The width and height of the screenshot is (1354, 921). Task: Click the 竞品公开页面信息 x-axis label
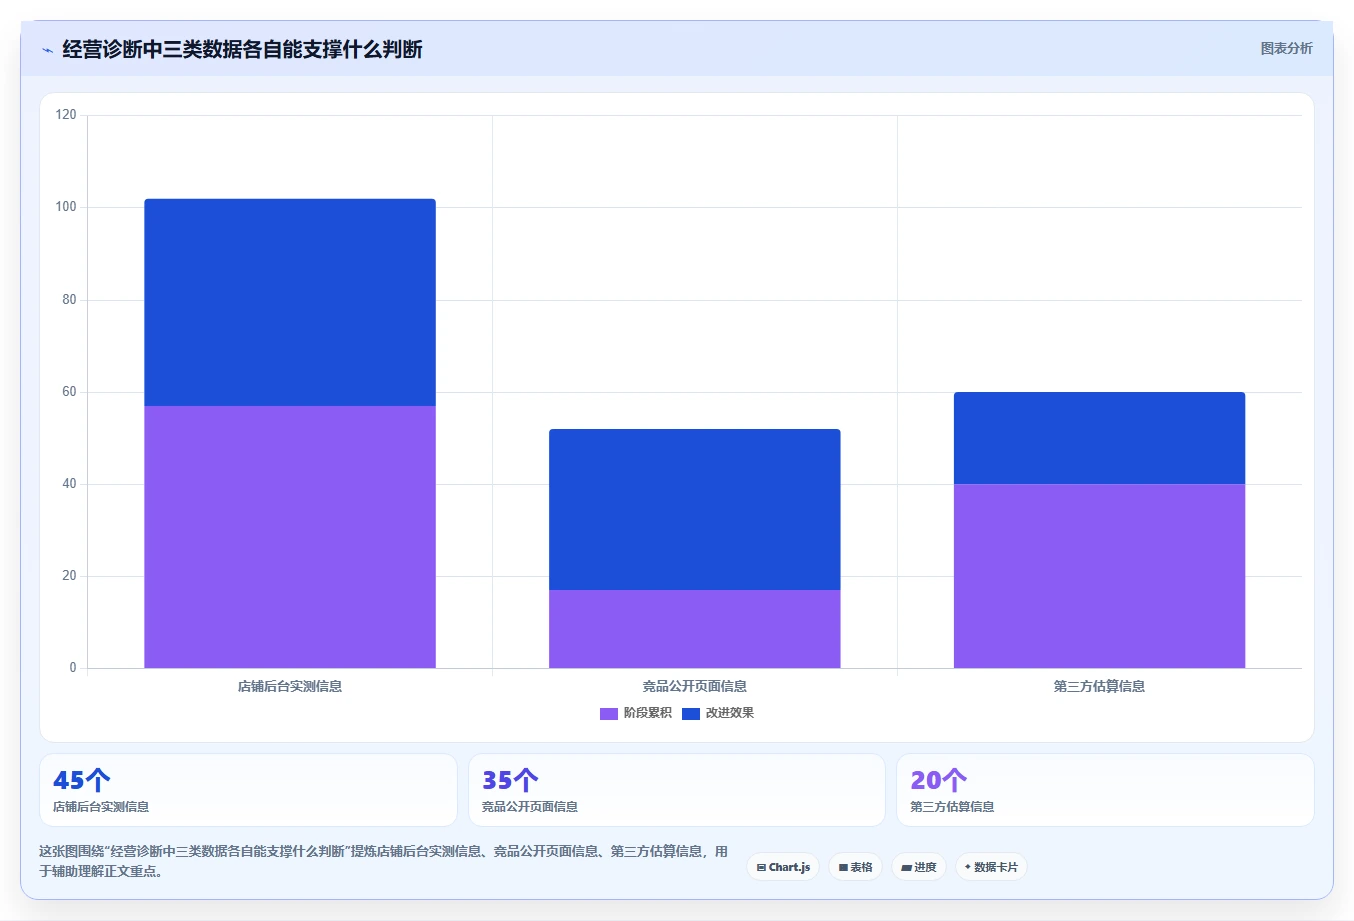(x=695, y=686)
